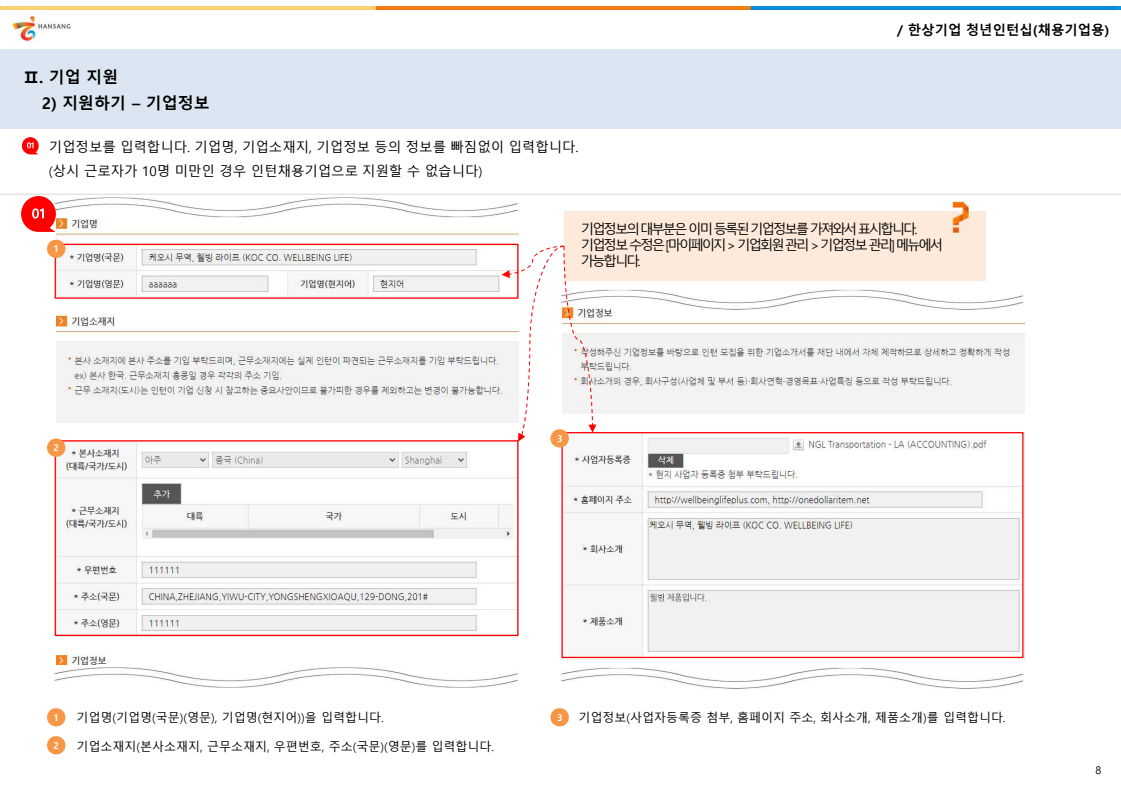Click the download icon beside the PDF file
The height and width of the screenshot is (793, 1121).
798,445
